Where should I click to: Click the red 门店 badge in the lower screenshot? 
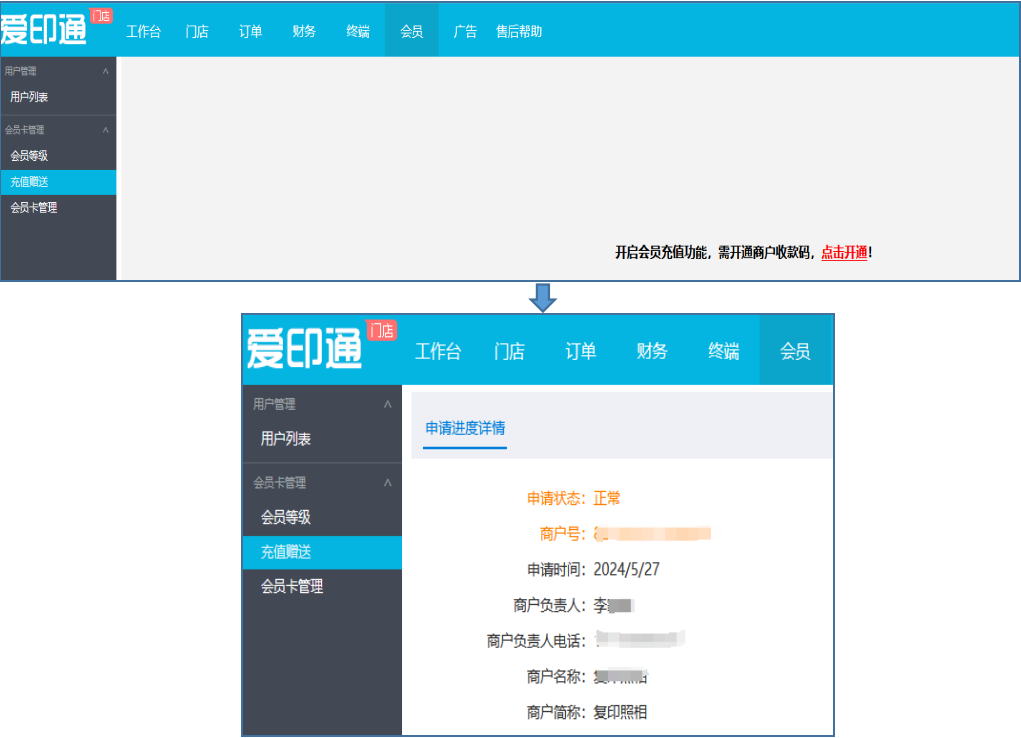tap(381, 330)
